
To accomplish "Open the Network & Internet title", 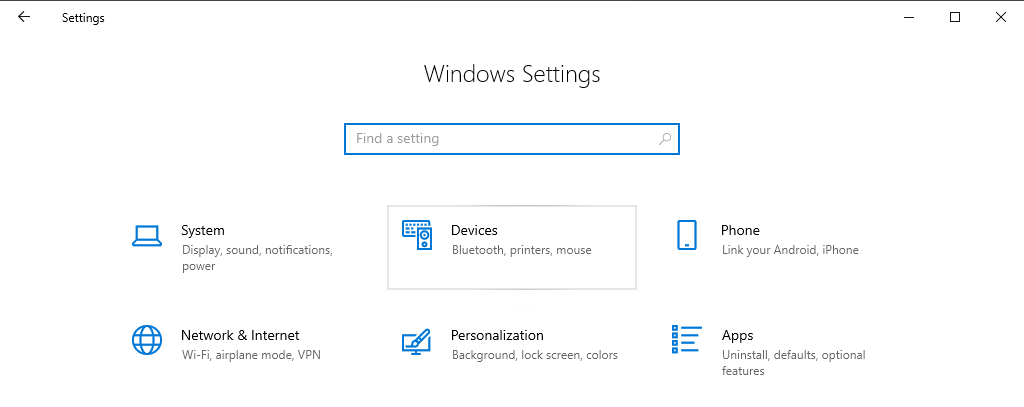I will 240,335.
